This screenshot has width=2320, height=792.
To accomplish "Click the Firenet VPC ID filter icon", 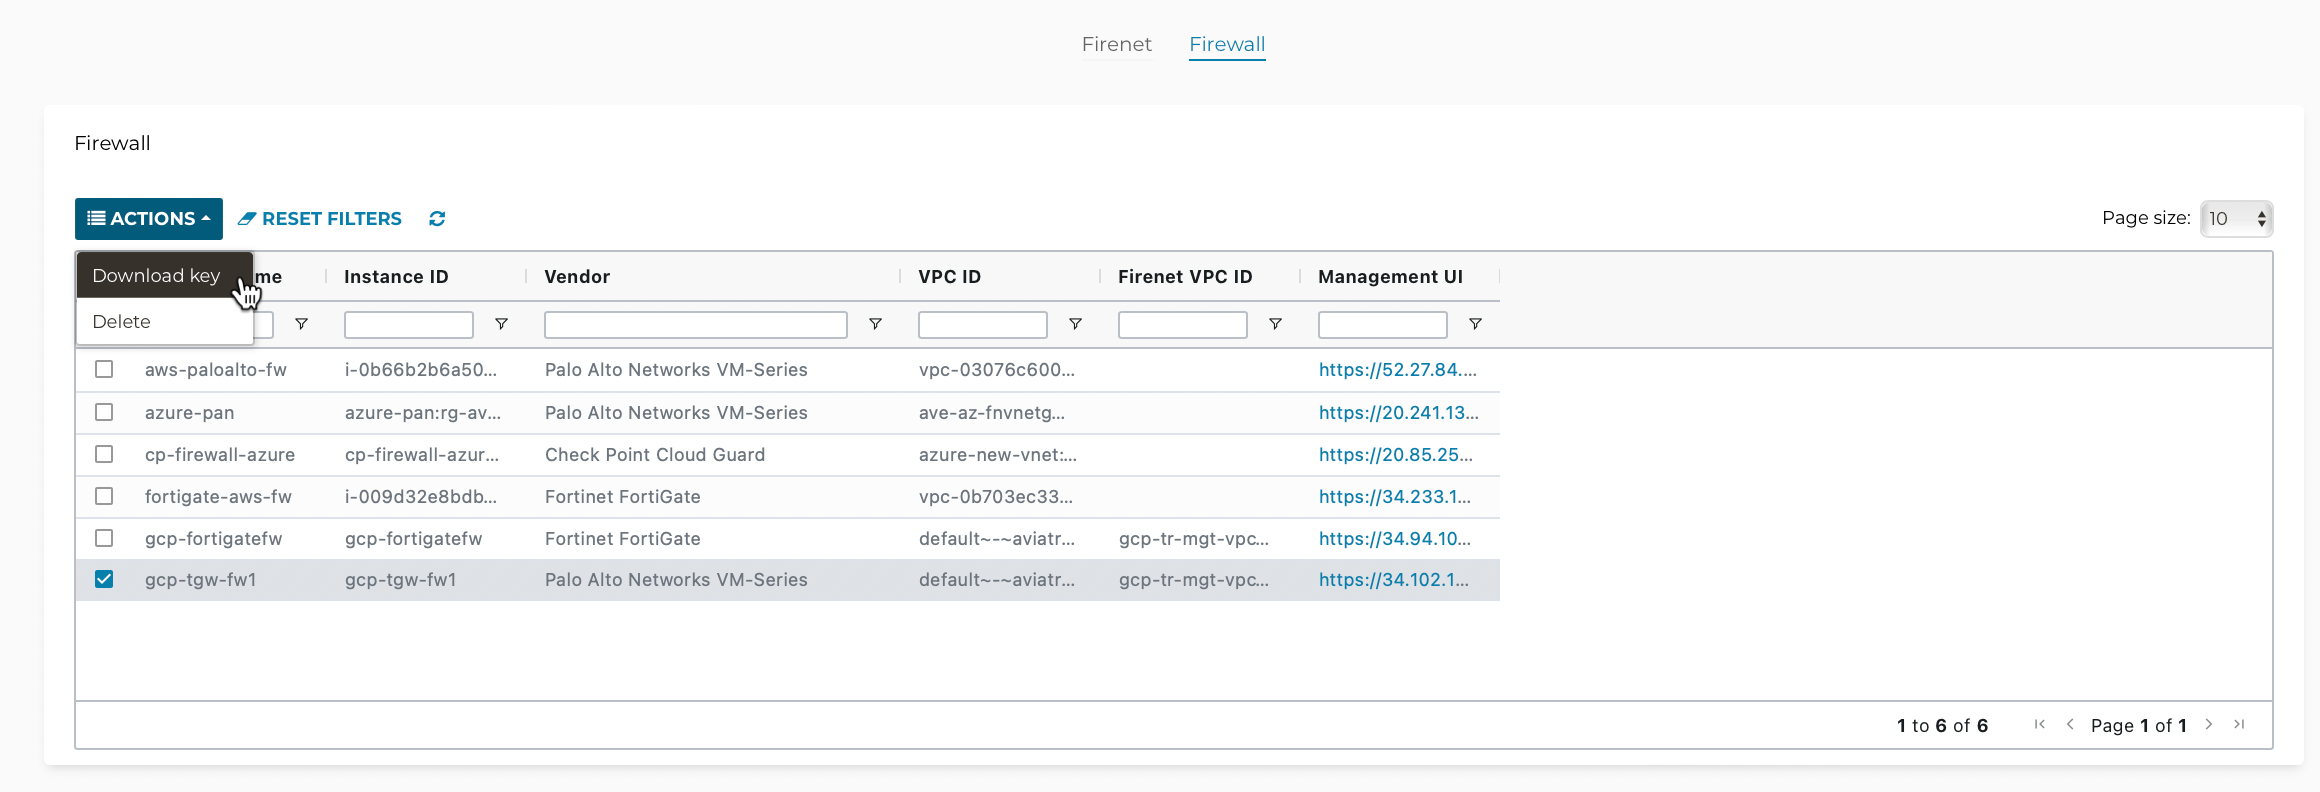I will pos(1275,324).
